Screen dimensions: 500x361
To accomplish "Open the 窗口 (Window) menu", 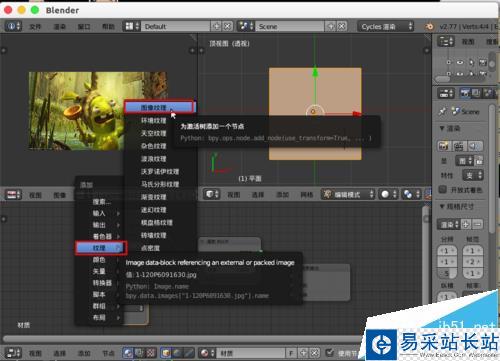I will point(84,27).
